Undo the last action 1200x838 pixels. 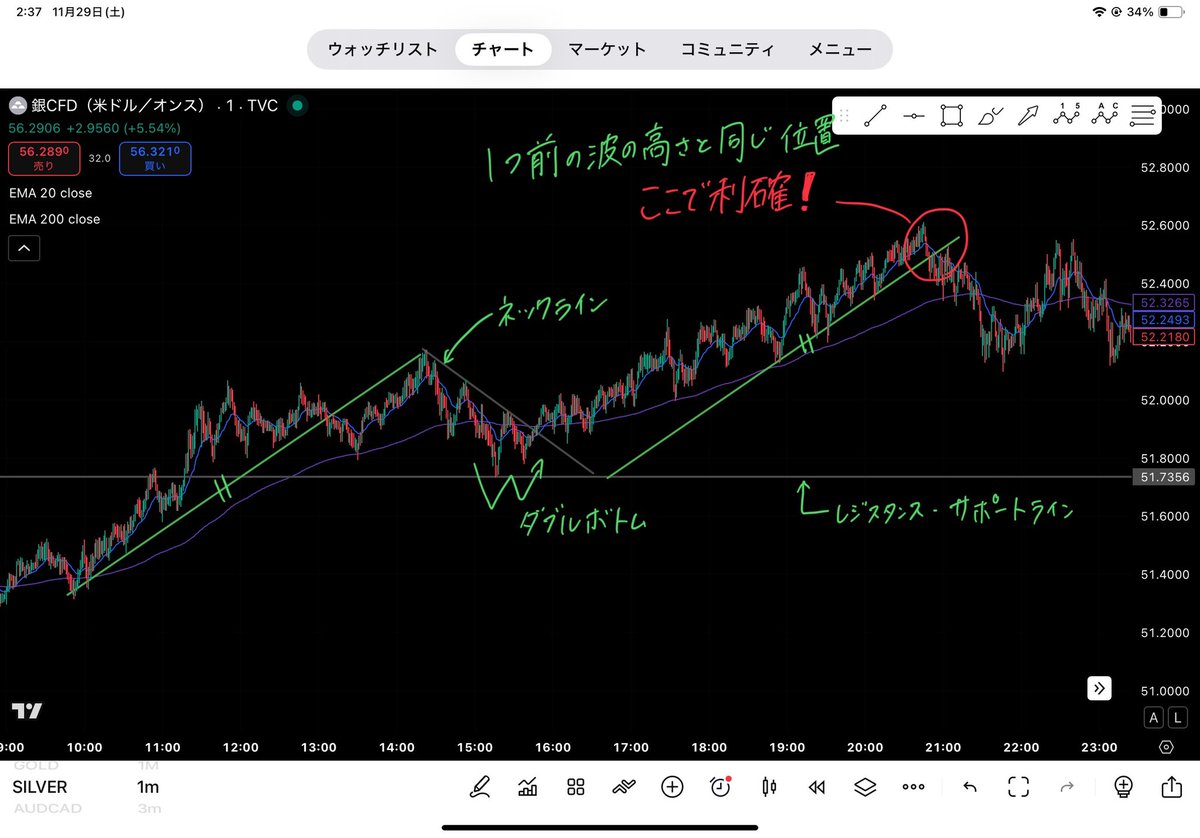point(969,787)
